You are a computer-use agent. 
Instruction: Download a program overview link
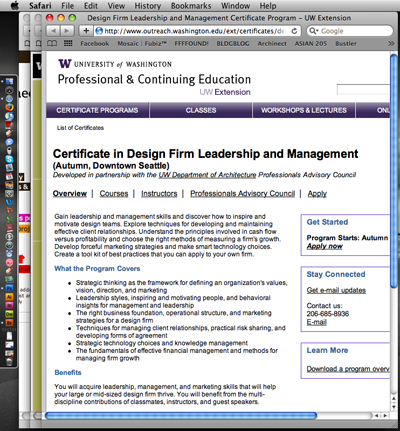coord(348,369)
